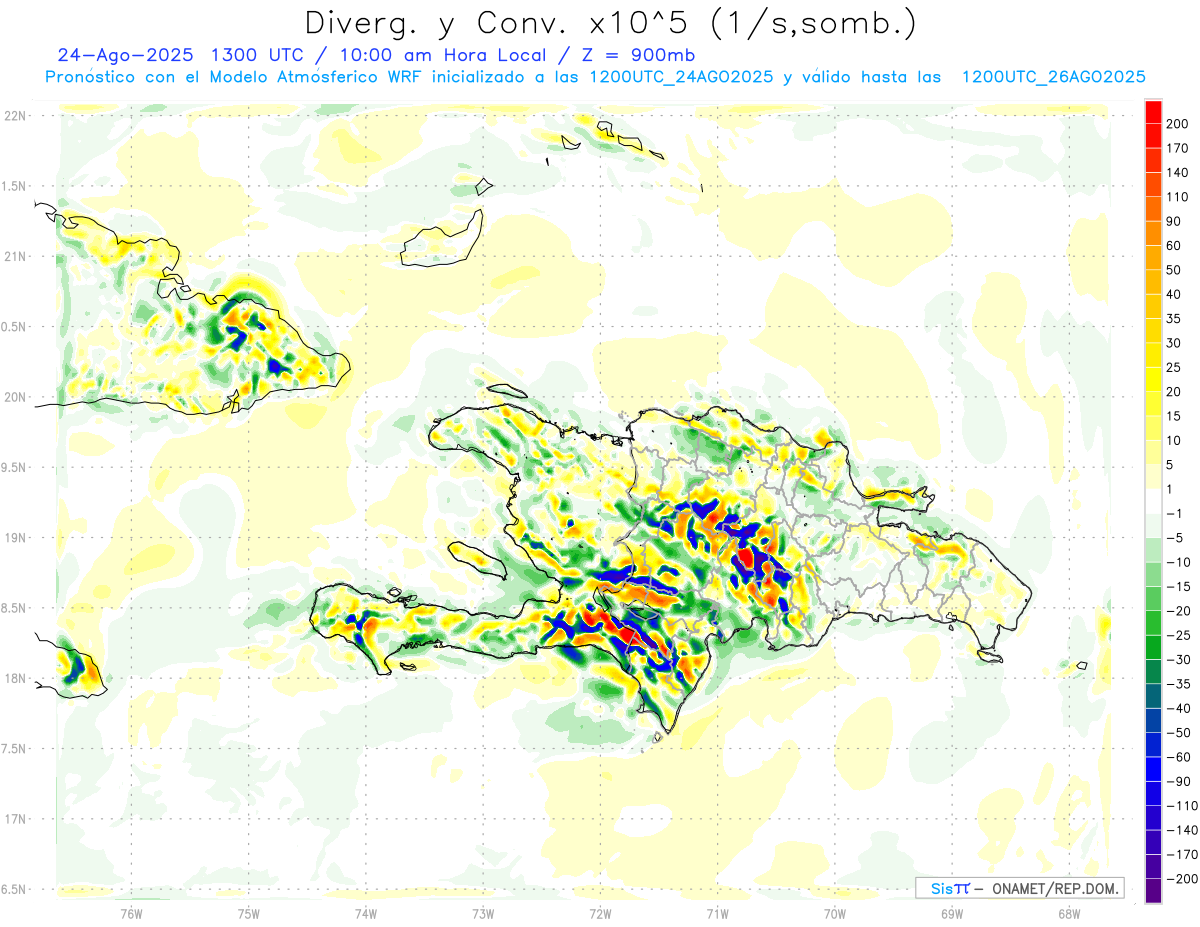Click the '69W' longitude label
The width and height of the screenshot is (1200, 927).
click(x=951, y=912)
